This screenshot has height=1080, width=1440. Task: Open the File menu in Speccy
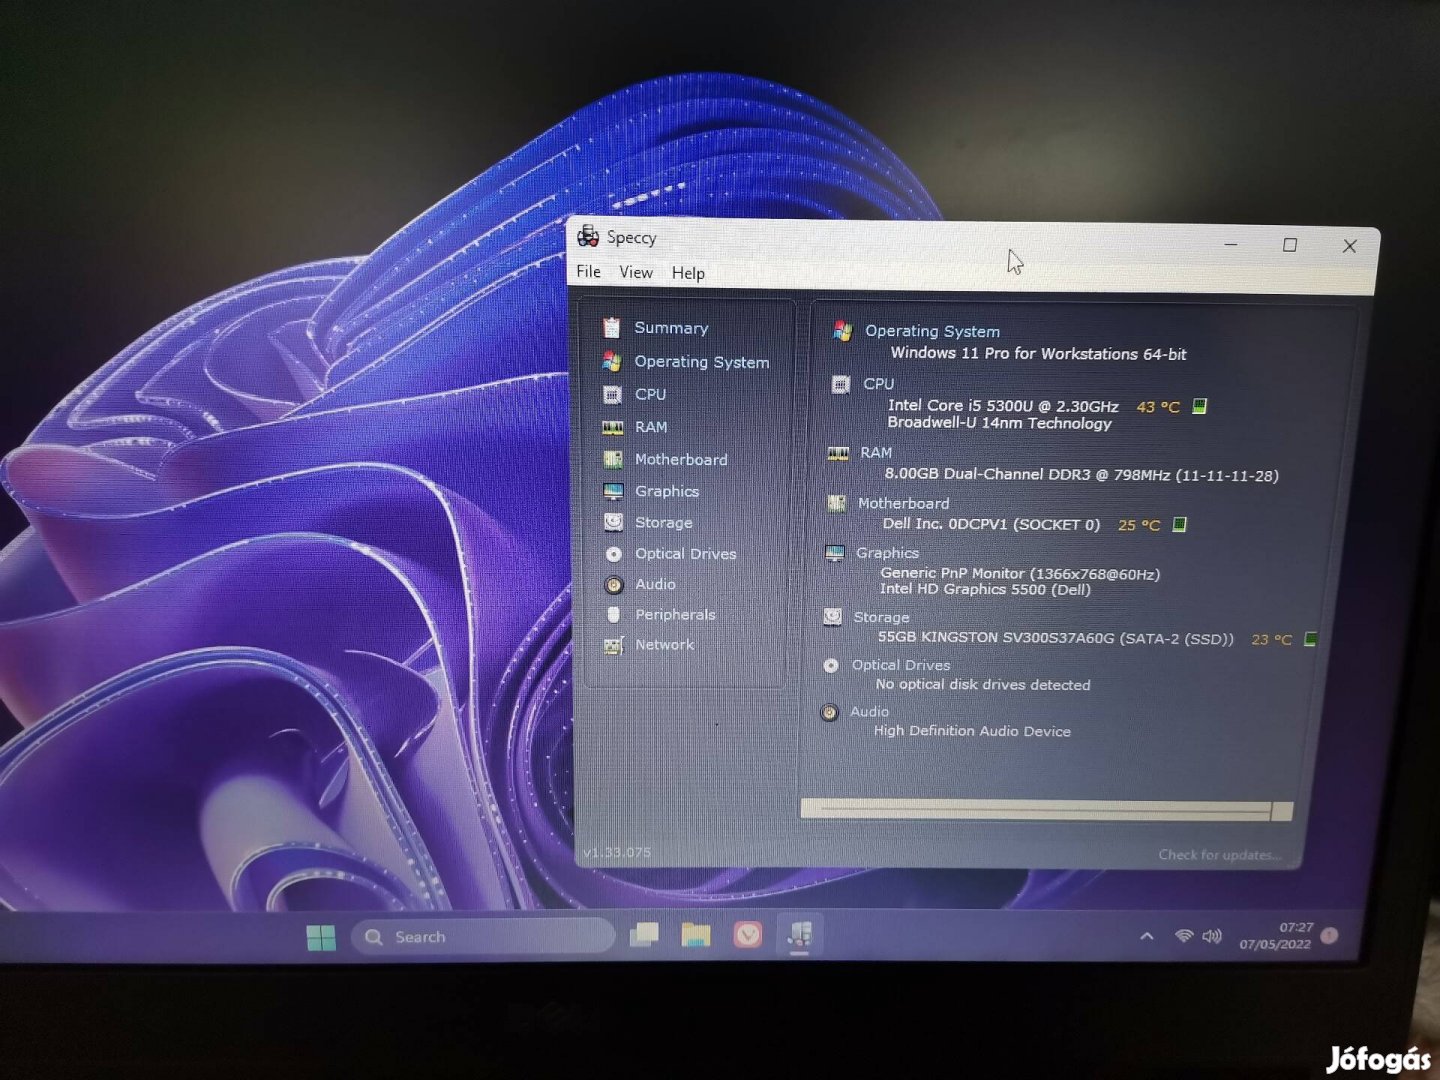click(588, 271)
